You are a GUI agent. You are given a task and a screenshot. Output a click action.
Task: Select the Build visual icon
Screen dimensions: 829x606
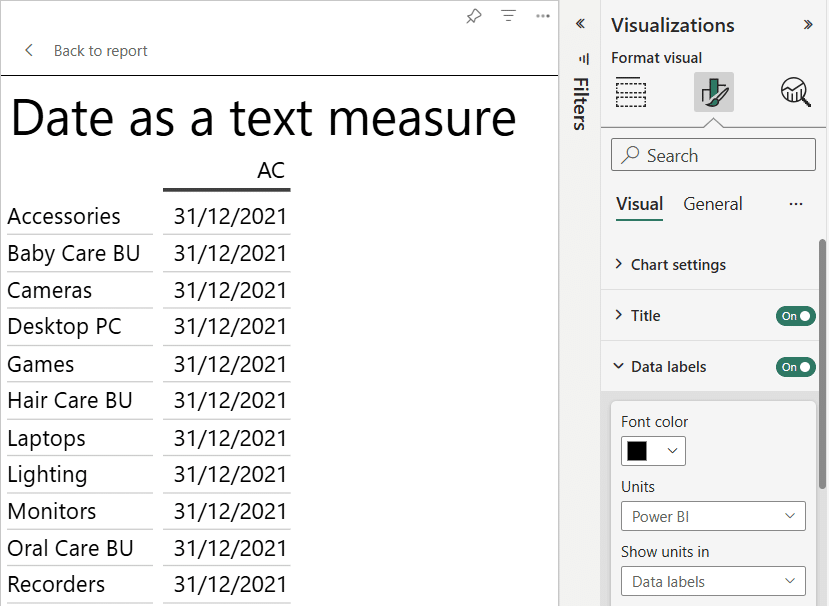(x=631, y=93)
